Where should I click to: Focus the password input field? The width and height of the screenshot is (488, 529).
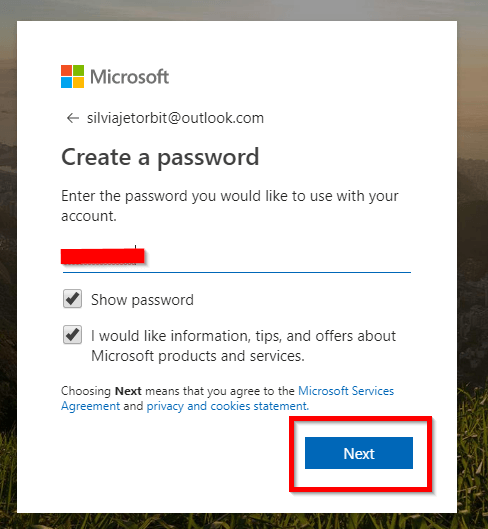click(237, 257)
